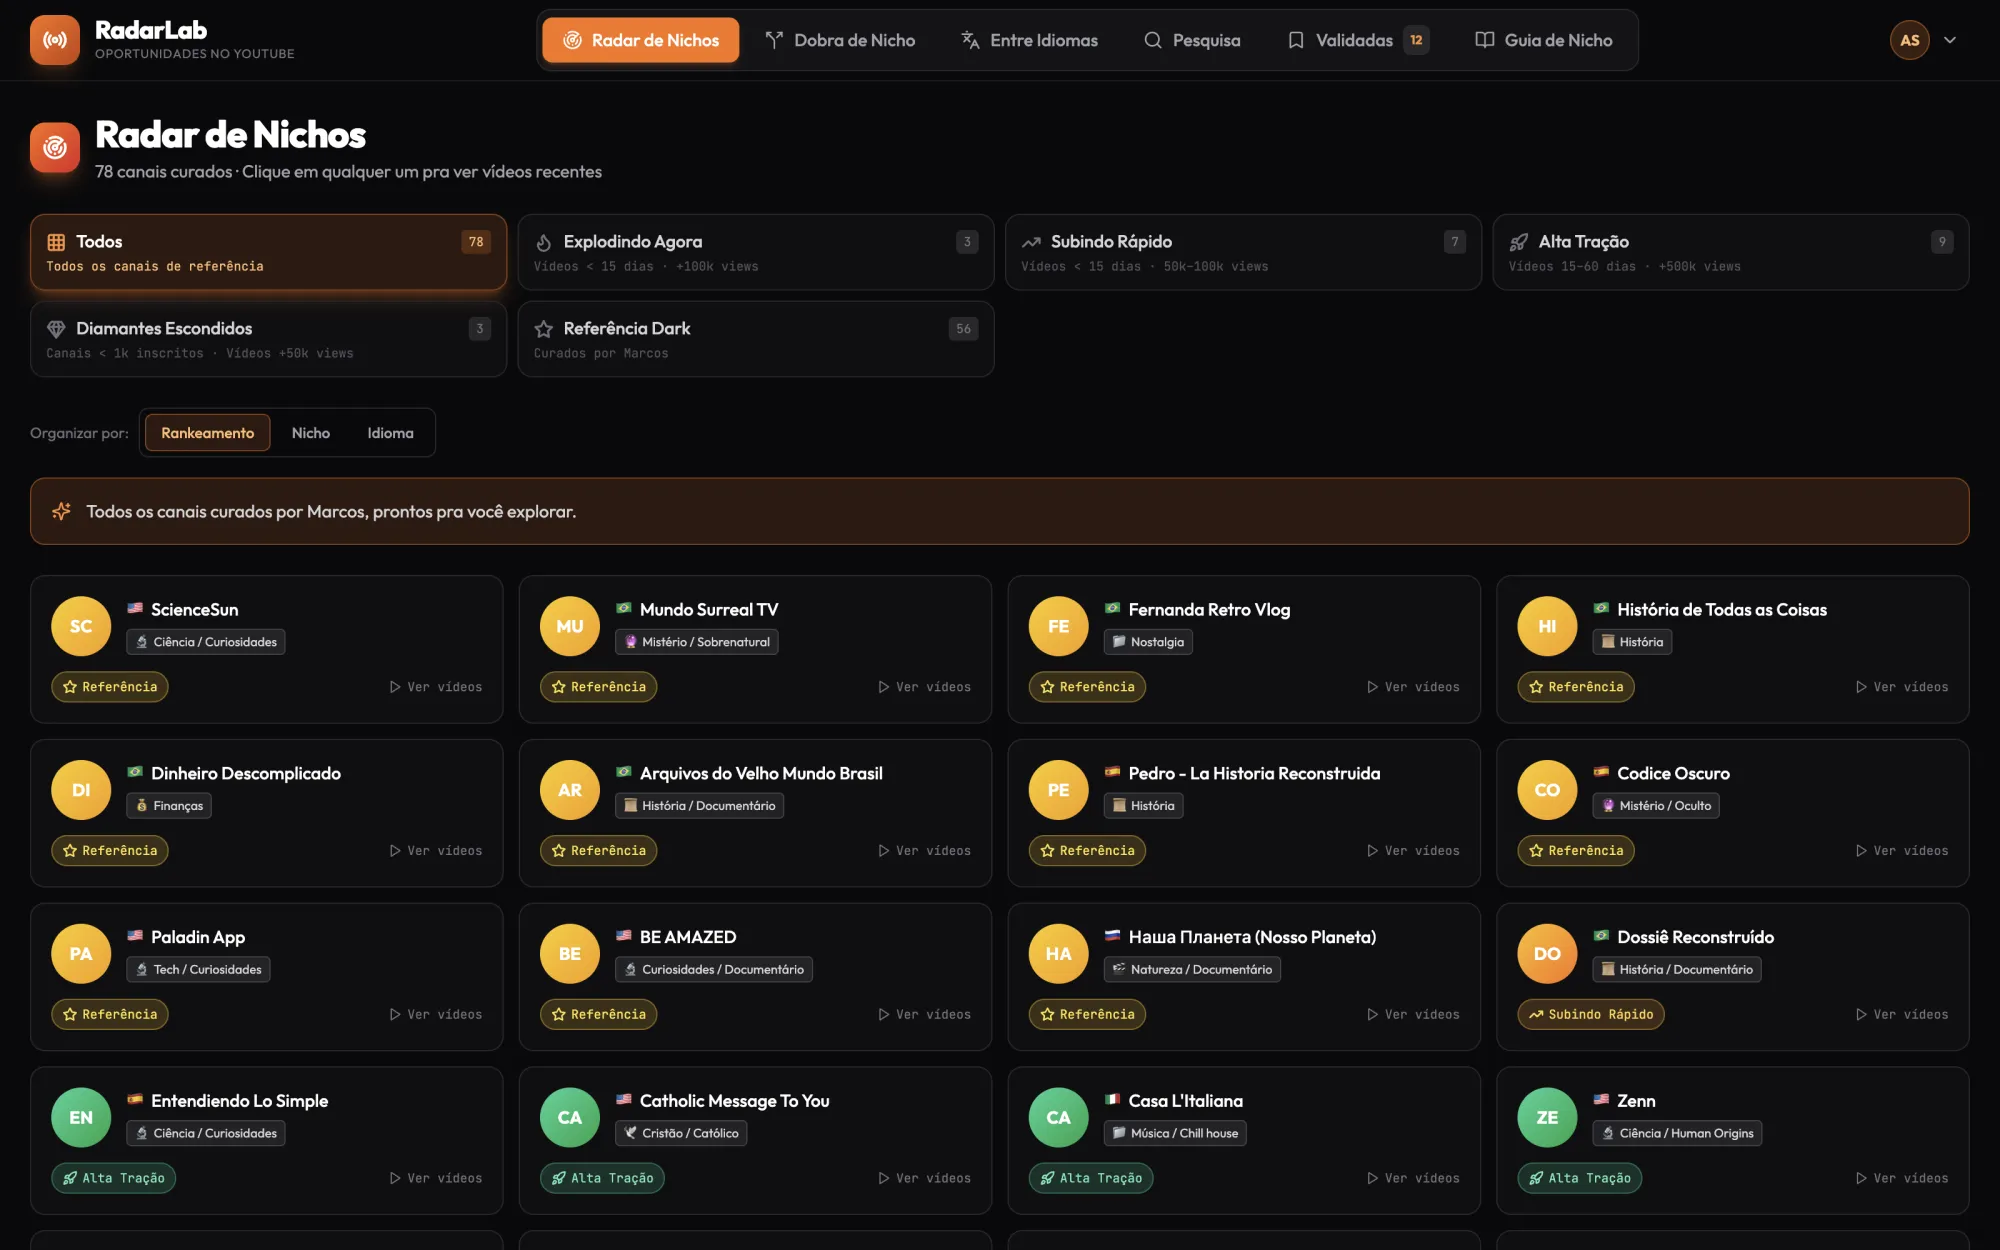
Task: Click the Mistério / Sobrenatural niche tag
Action: tap(697, 642)
